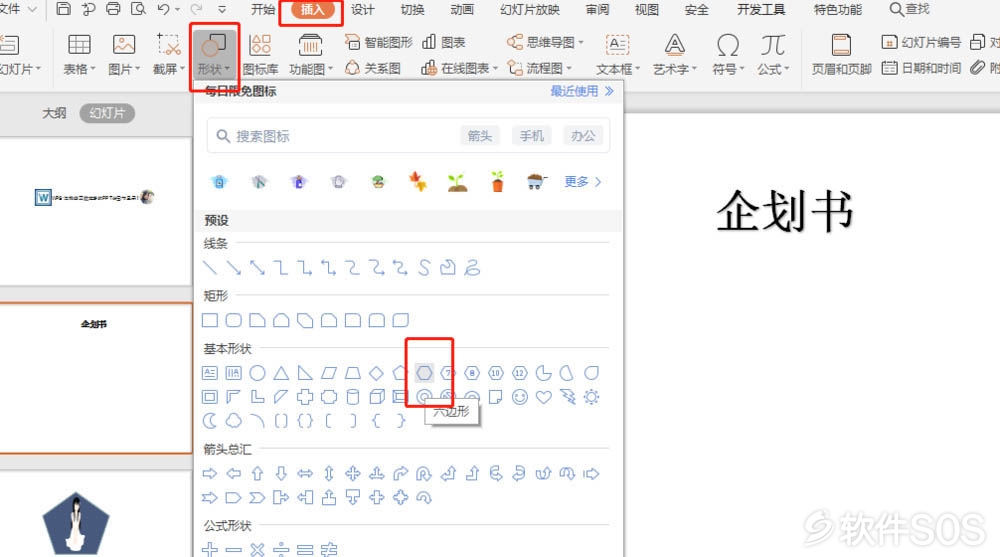Switch to the 插入 ribbon tab
The image size is (1000, 557).
point(312,10)
